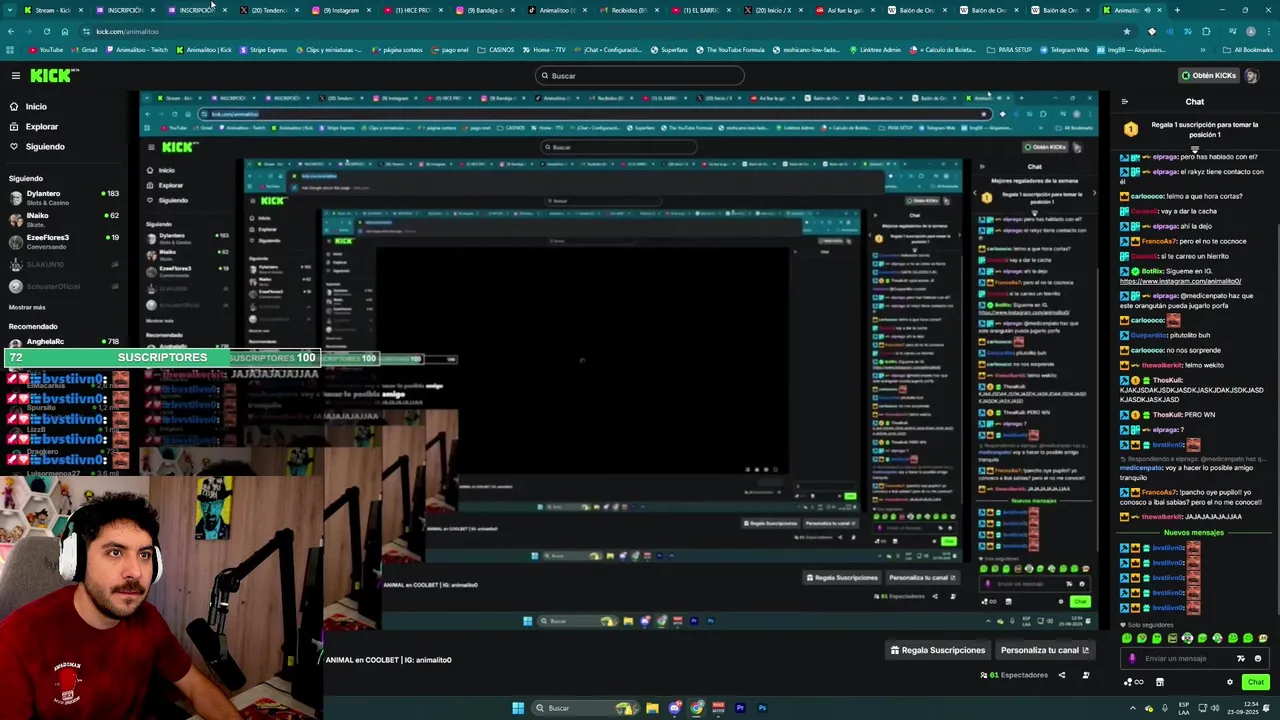
Task: Go back in browser
Action: tap(11, 32)
